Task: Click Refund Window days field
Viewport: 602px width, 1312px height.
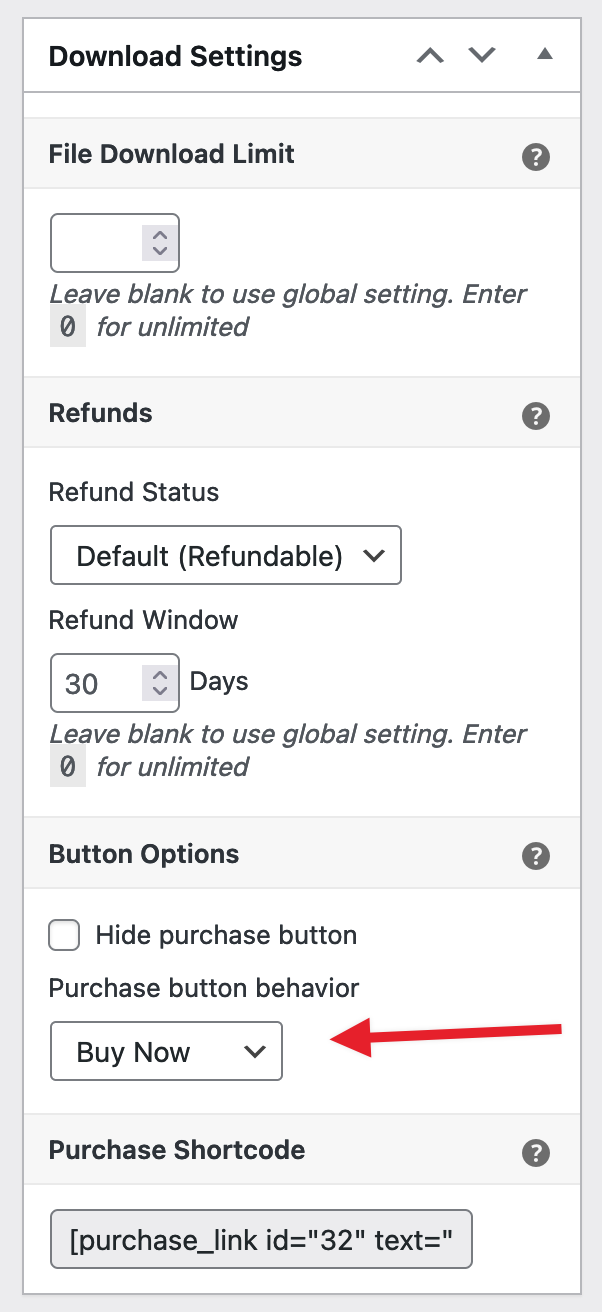Action: (x=115, y=683)
